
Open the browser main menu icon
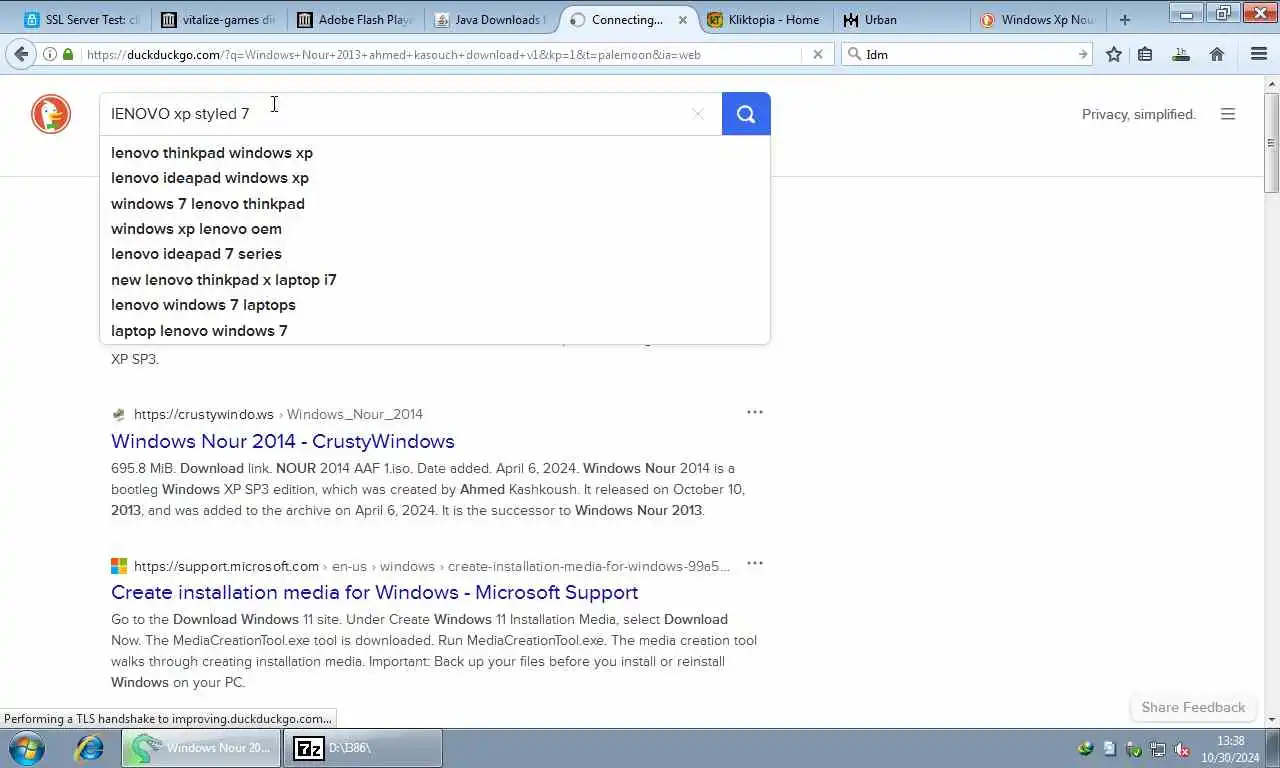coord(1259,55)
